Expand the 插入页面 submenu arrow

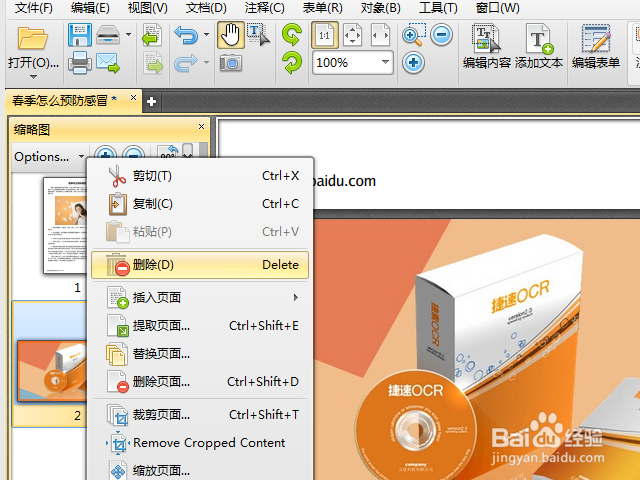296,298
